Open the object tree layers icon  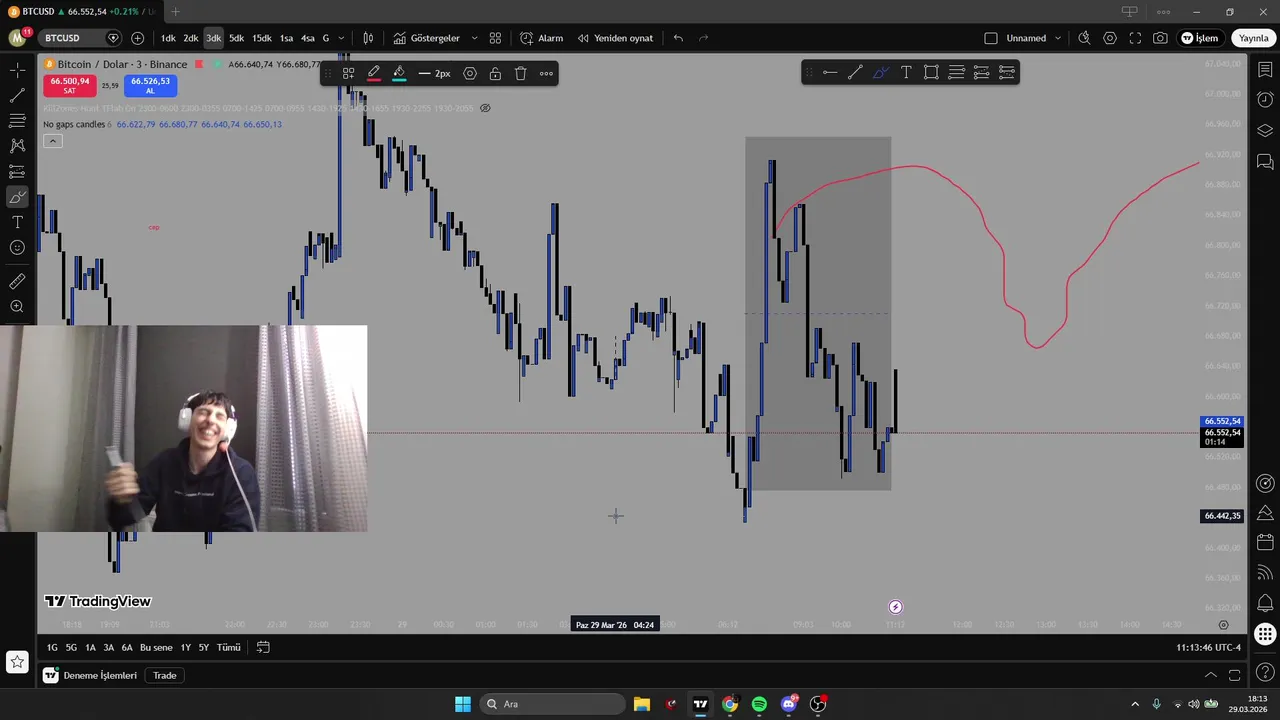[1265, 131]
